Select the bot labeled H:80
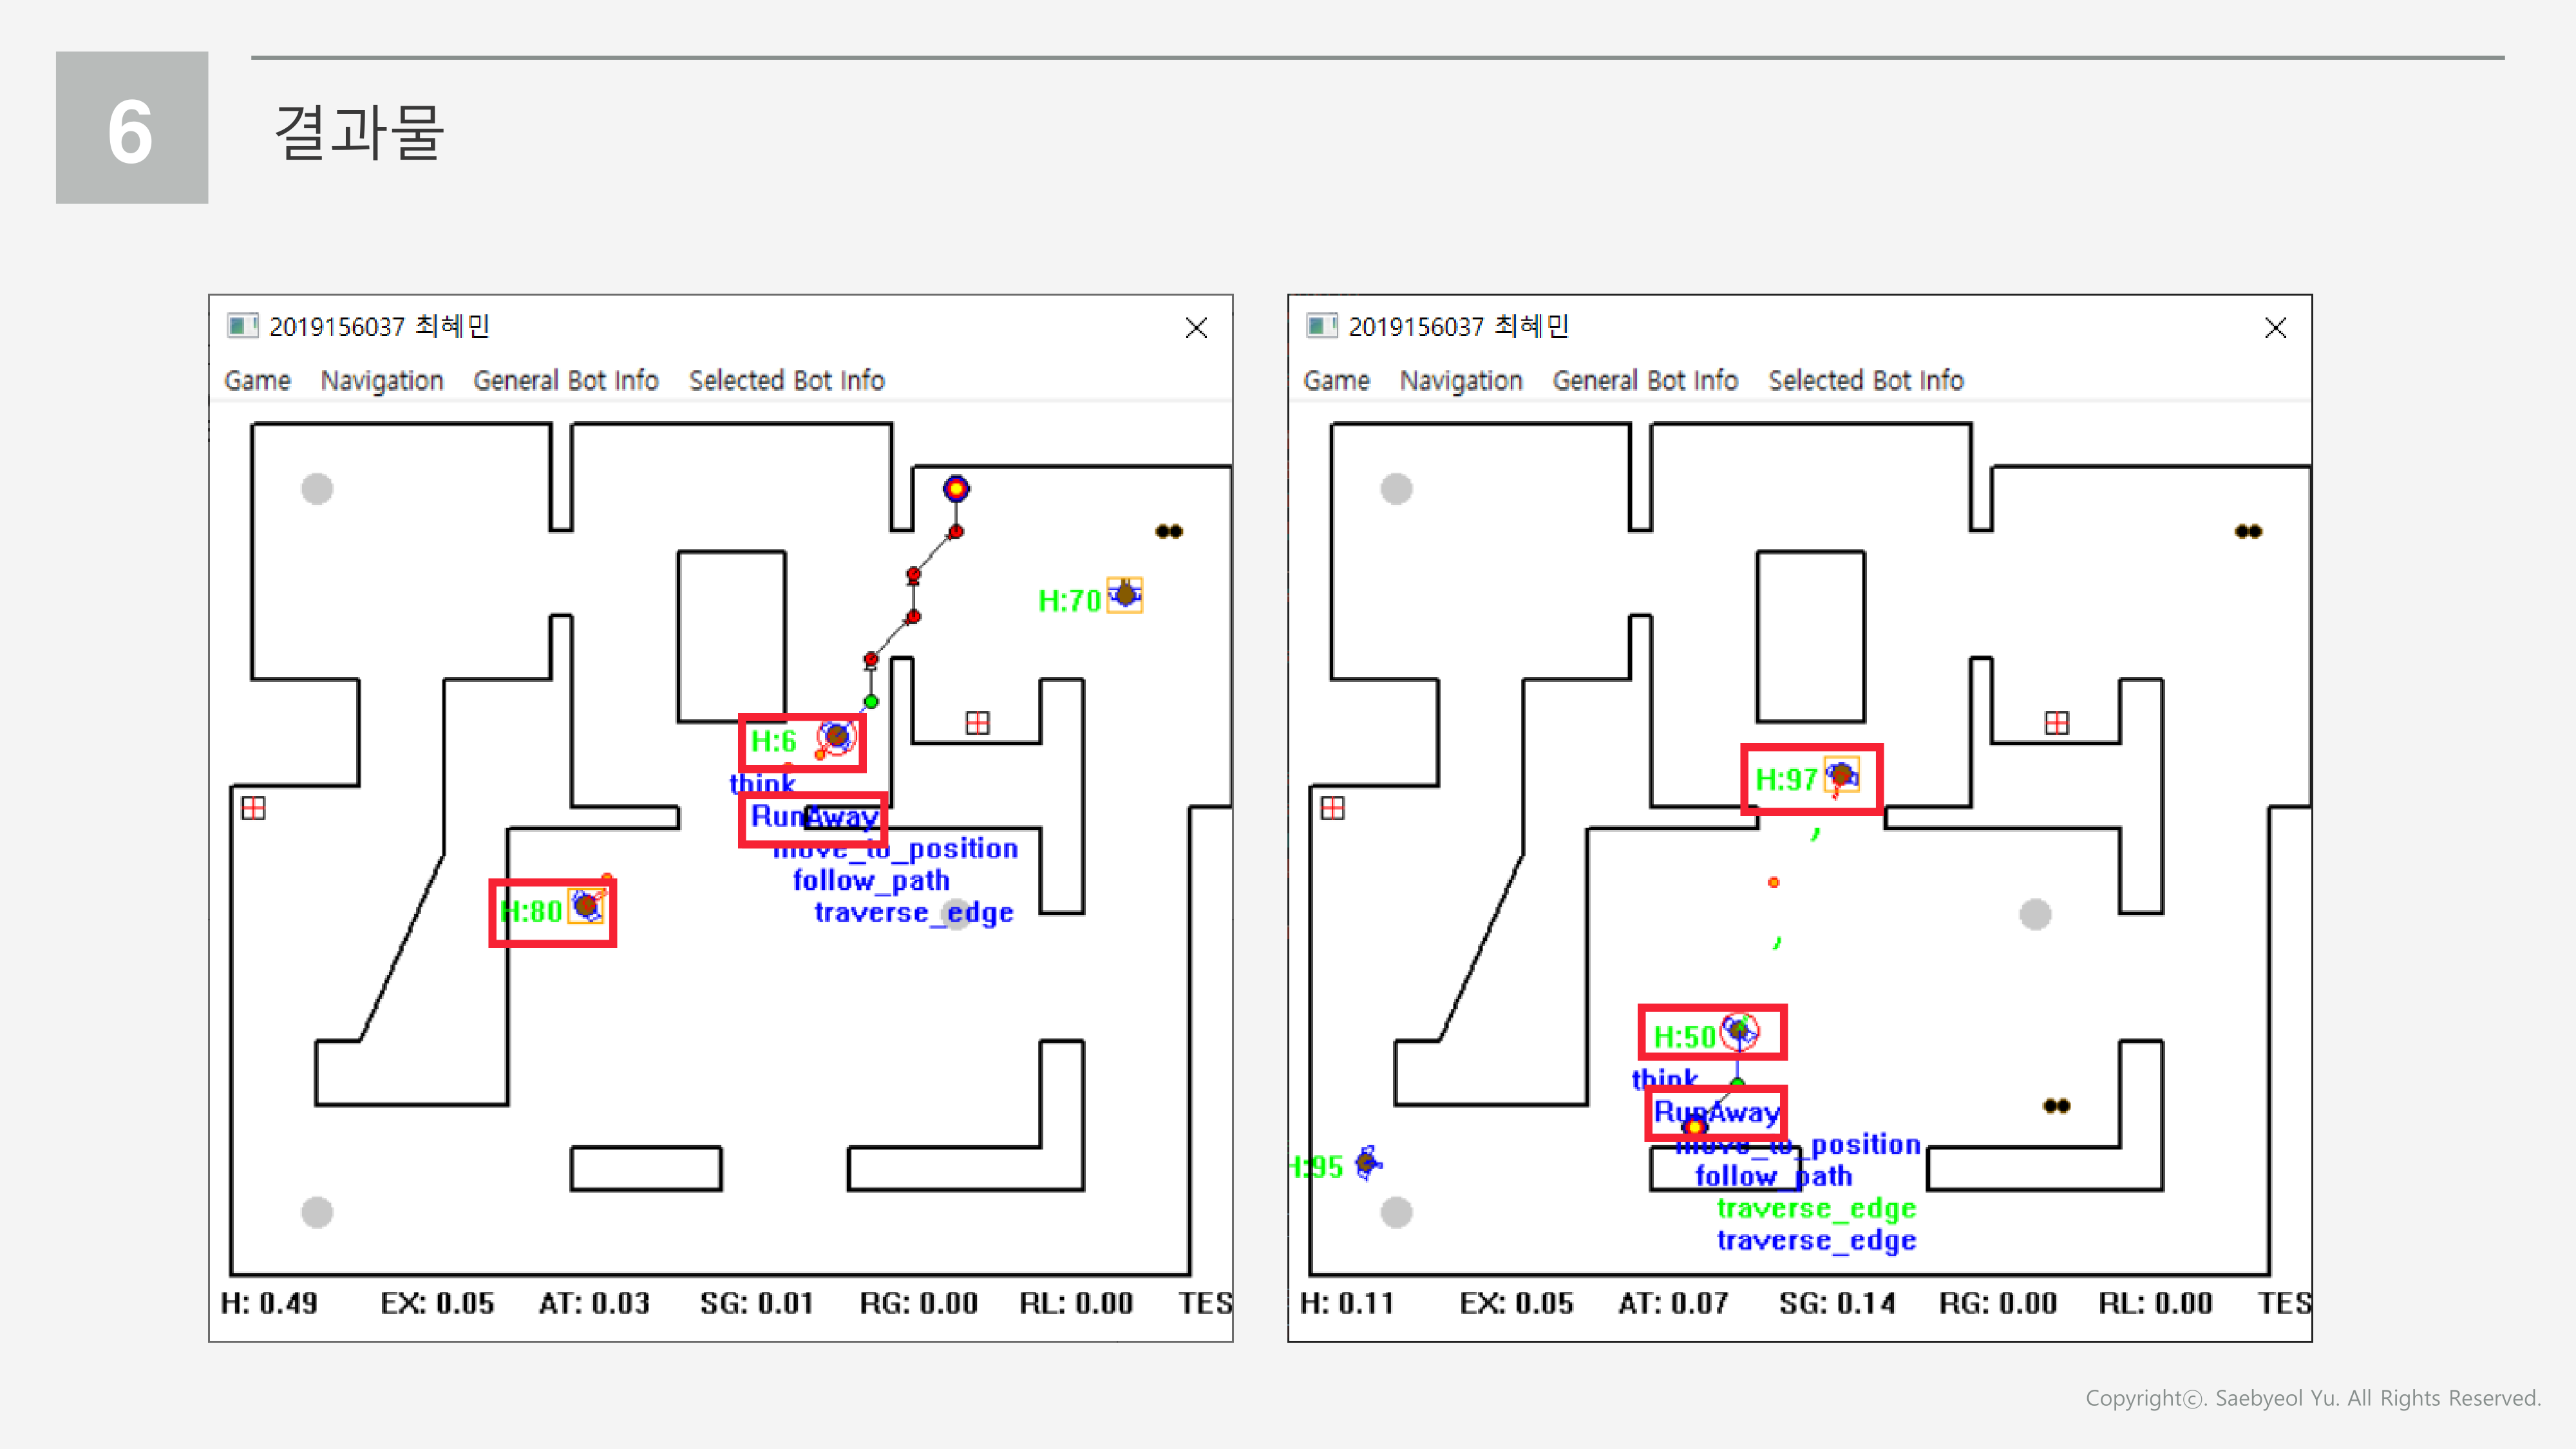2576x1449 pixels. click(x=585, y=908)
